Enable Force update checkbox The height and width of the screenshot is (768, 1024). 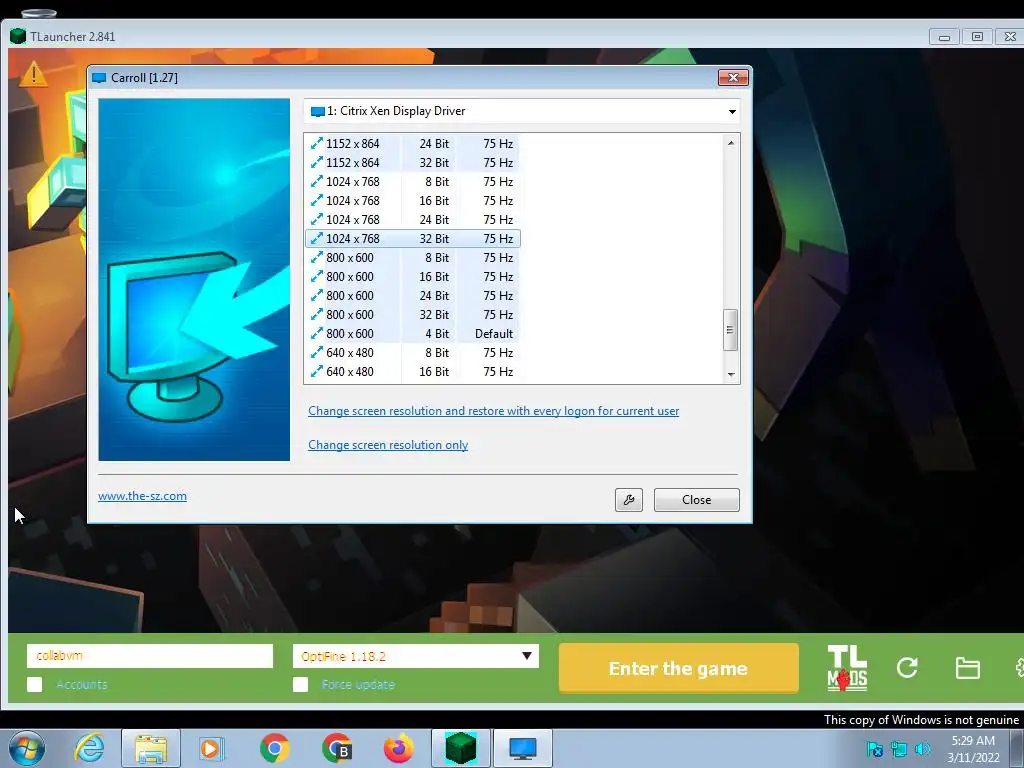coord(300,684)
